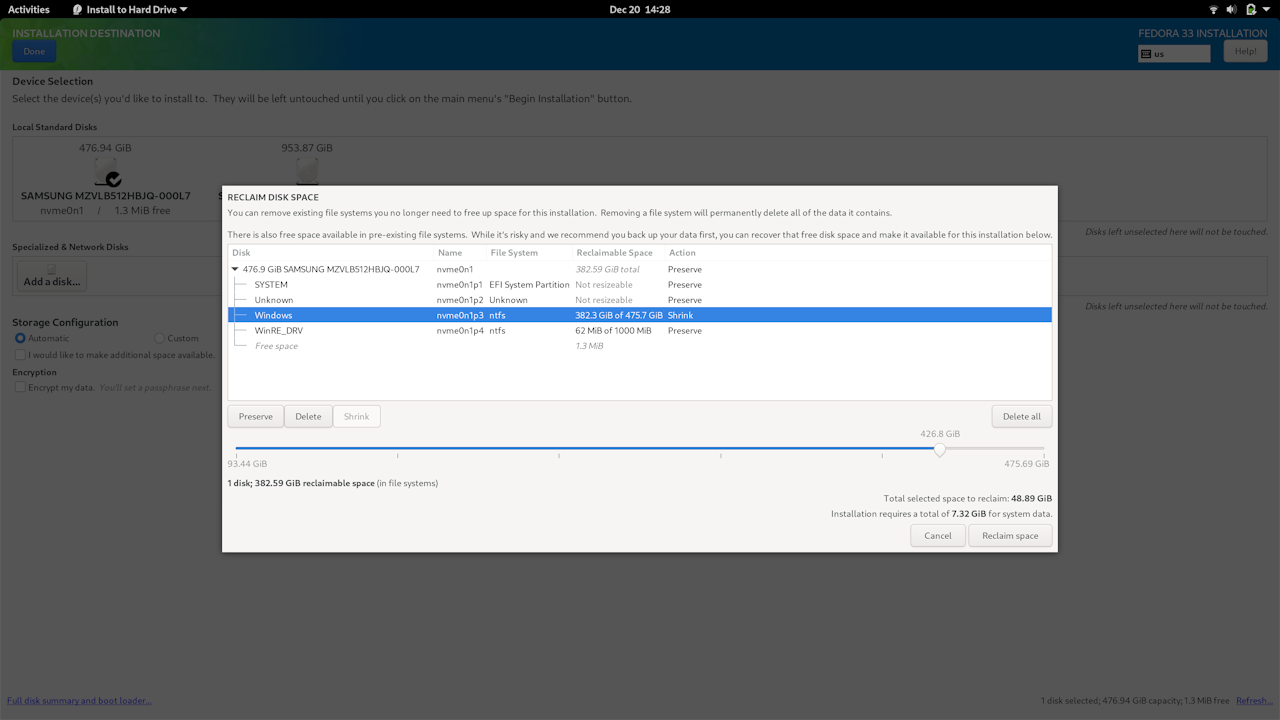Viewport: 1280px width, 720px height.
Task: Select the WinRE_DRV partition row
Action: [x=640, y=331]
